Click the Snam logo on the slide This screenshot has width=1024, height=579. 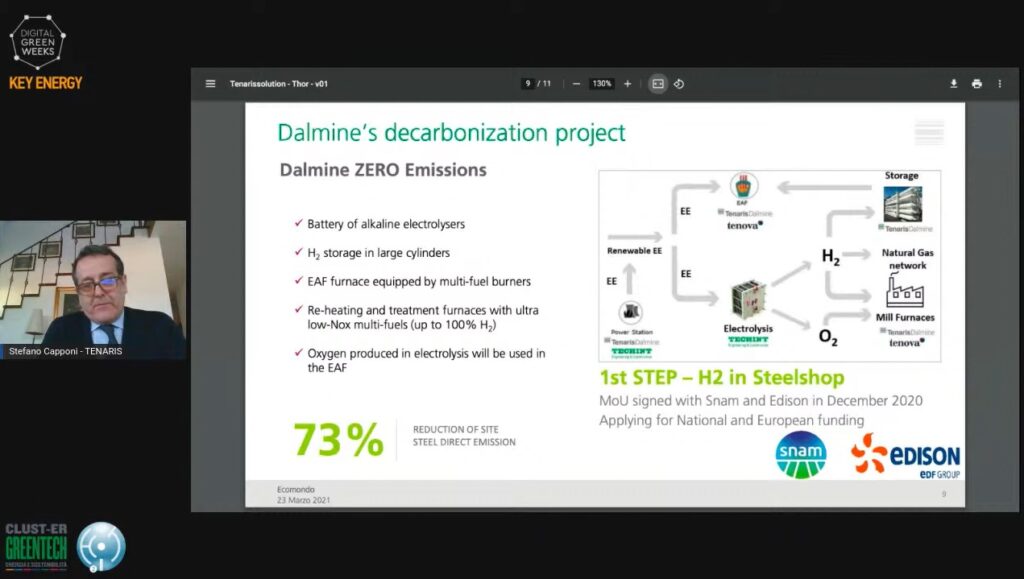[801, 456]
